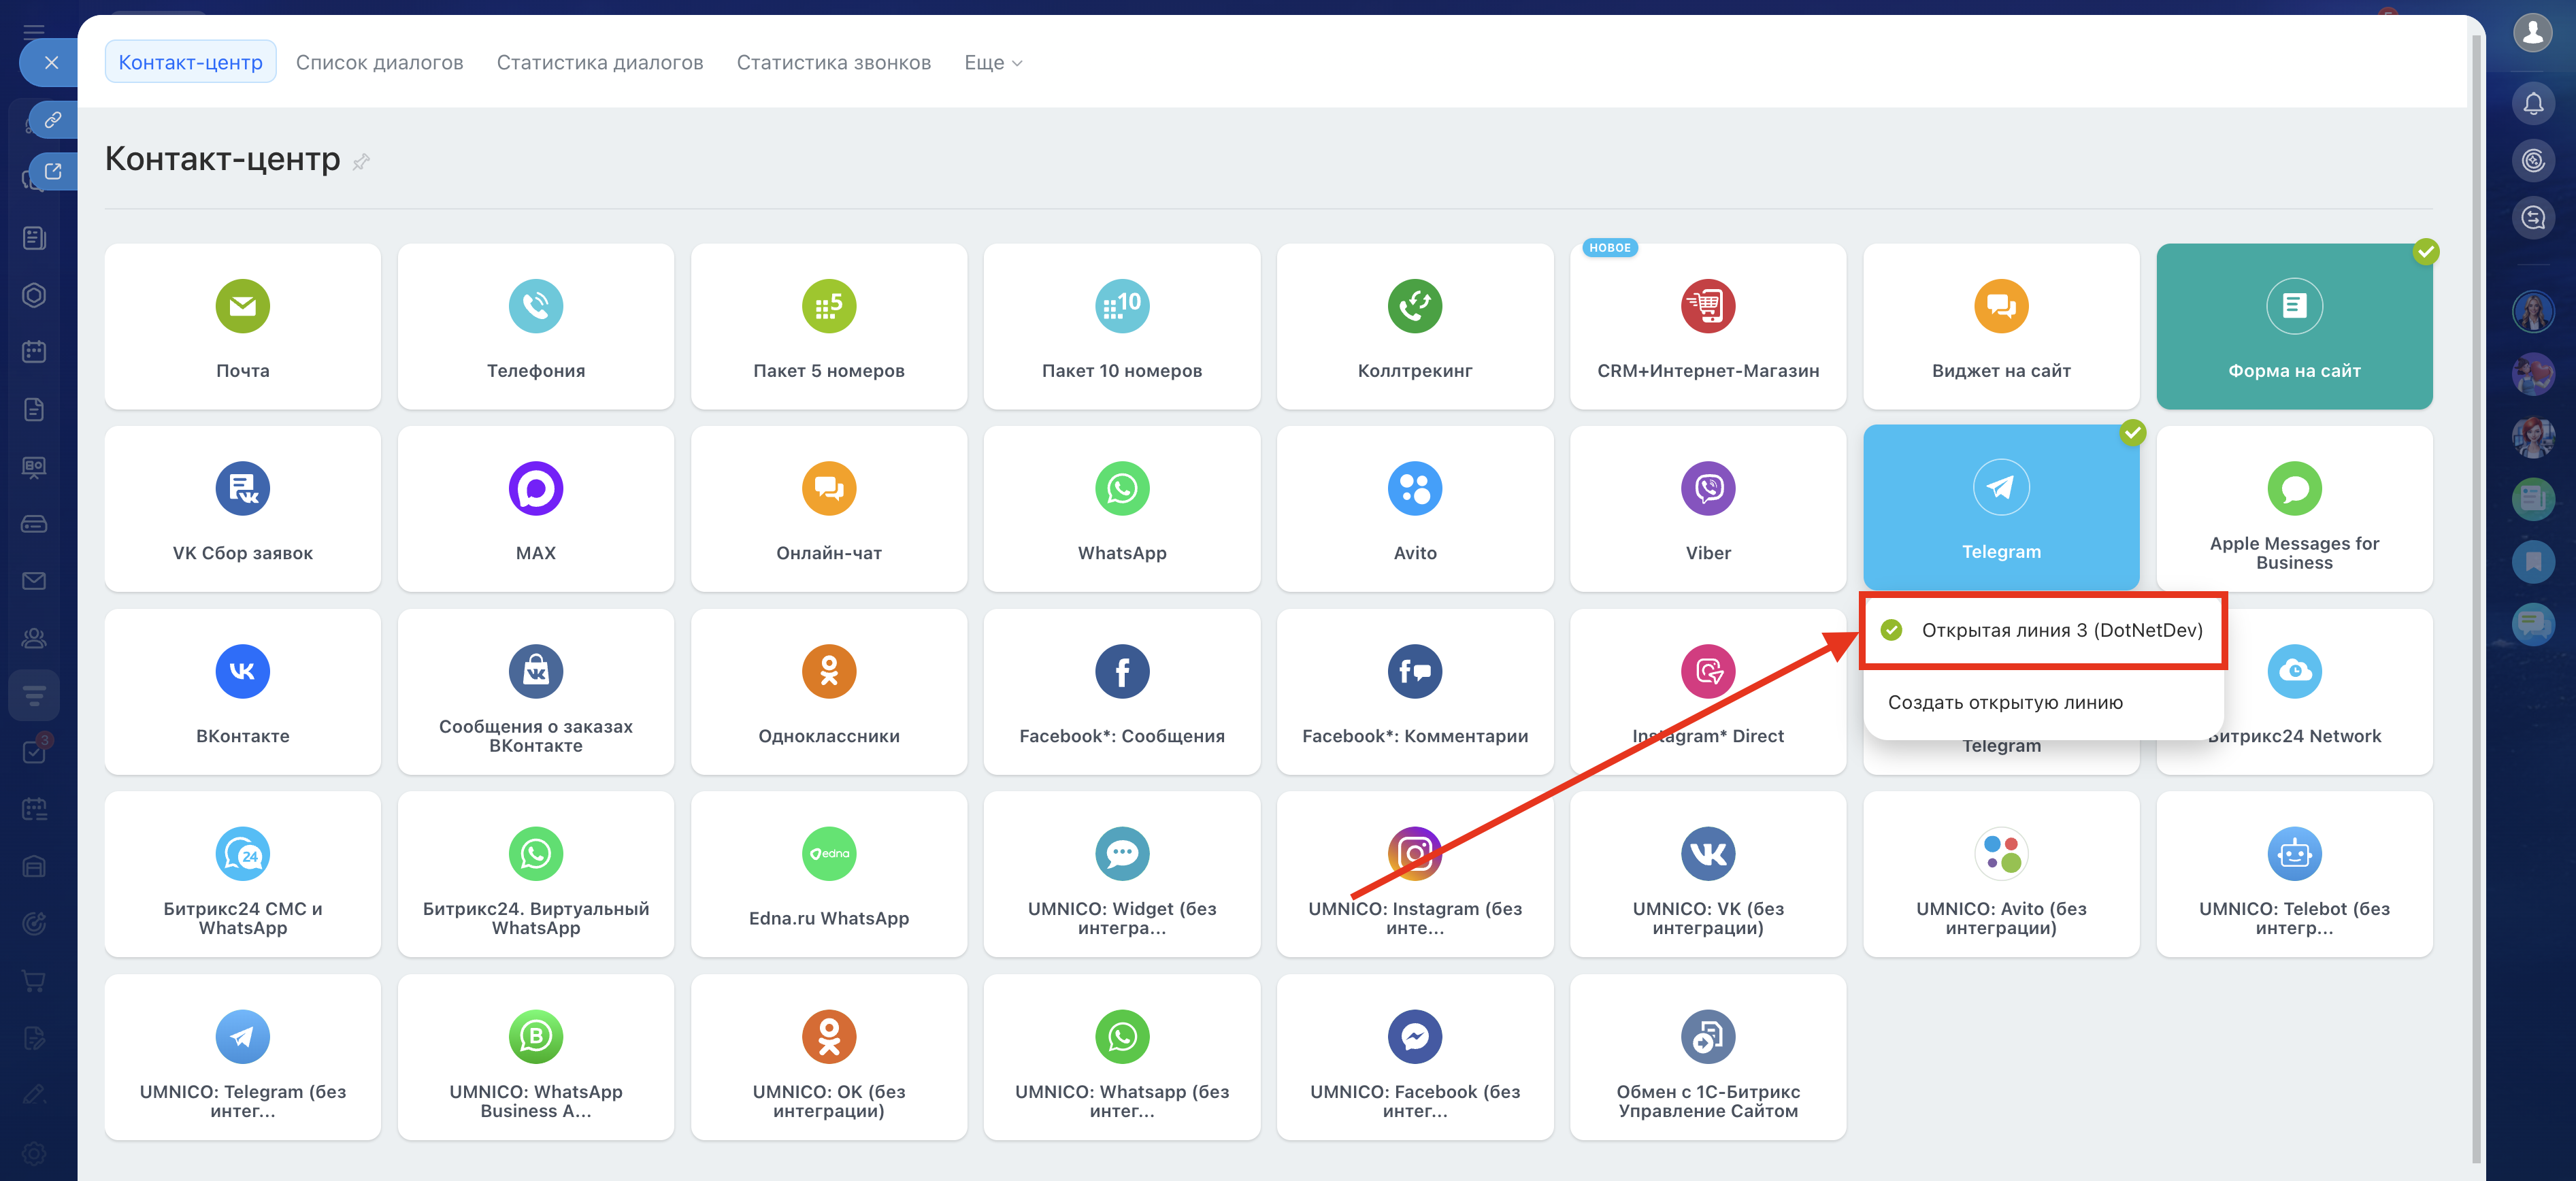The height and width of the screenshot is (1181, 2576).
Task: Pin the Контакт-центр page title
Action: point(361,161)
